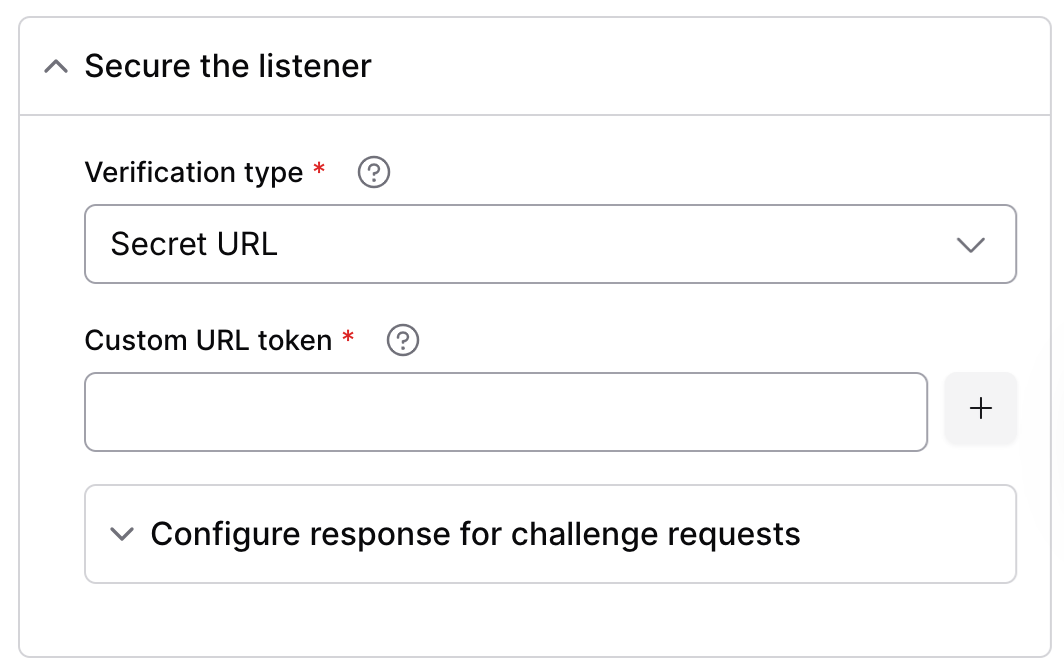
Task: Click the Secure the listener heading text
Action: pos(228,67)
